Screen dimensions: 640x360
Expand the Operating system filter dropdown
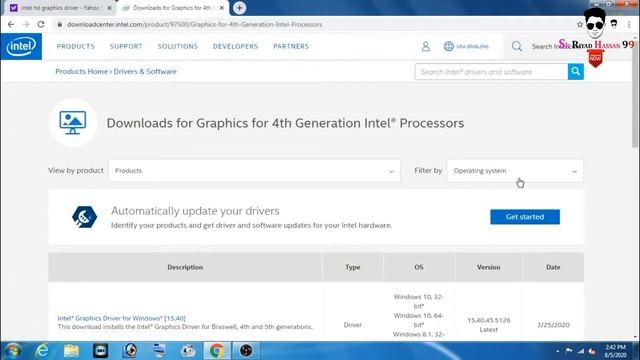pos(515,171)
